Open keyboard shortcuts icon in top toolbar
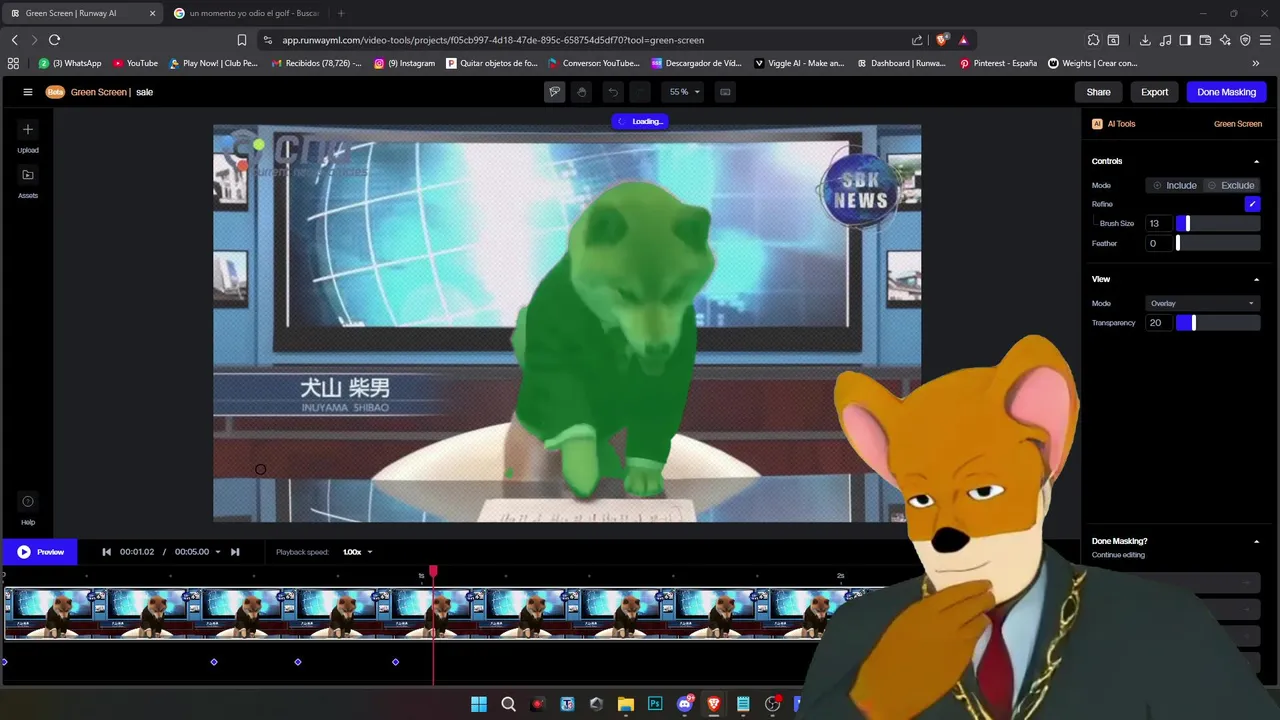The width and height of the screenshot is (1280, 720). tap(725, 92)
